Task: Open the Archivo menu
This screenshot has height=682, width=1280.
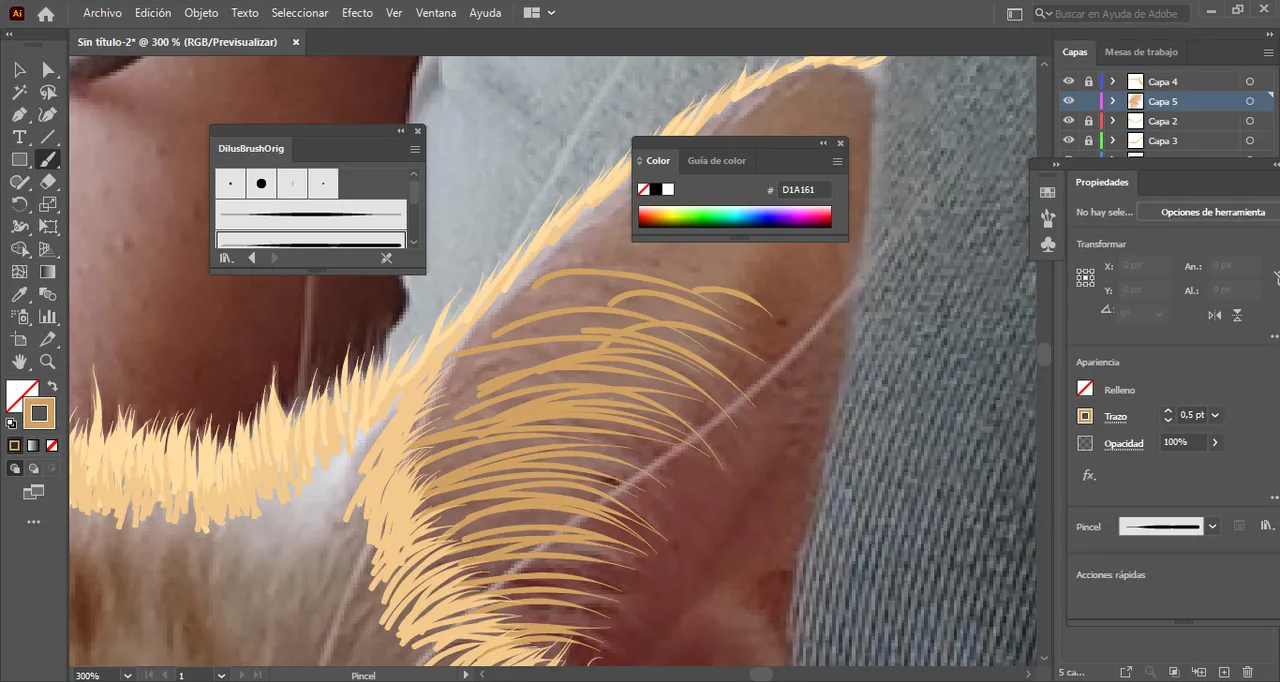Action: (102, 13)
